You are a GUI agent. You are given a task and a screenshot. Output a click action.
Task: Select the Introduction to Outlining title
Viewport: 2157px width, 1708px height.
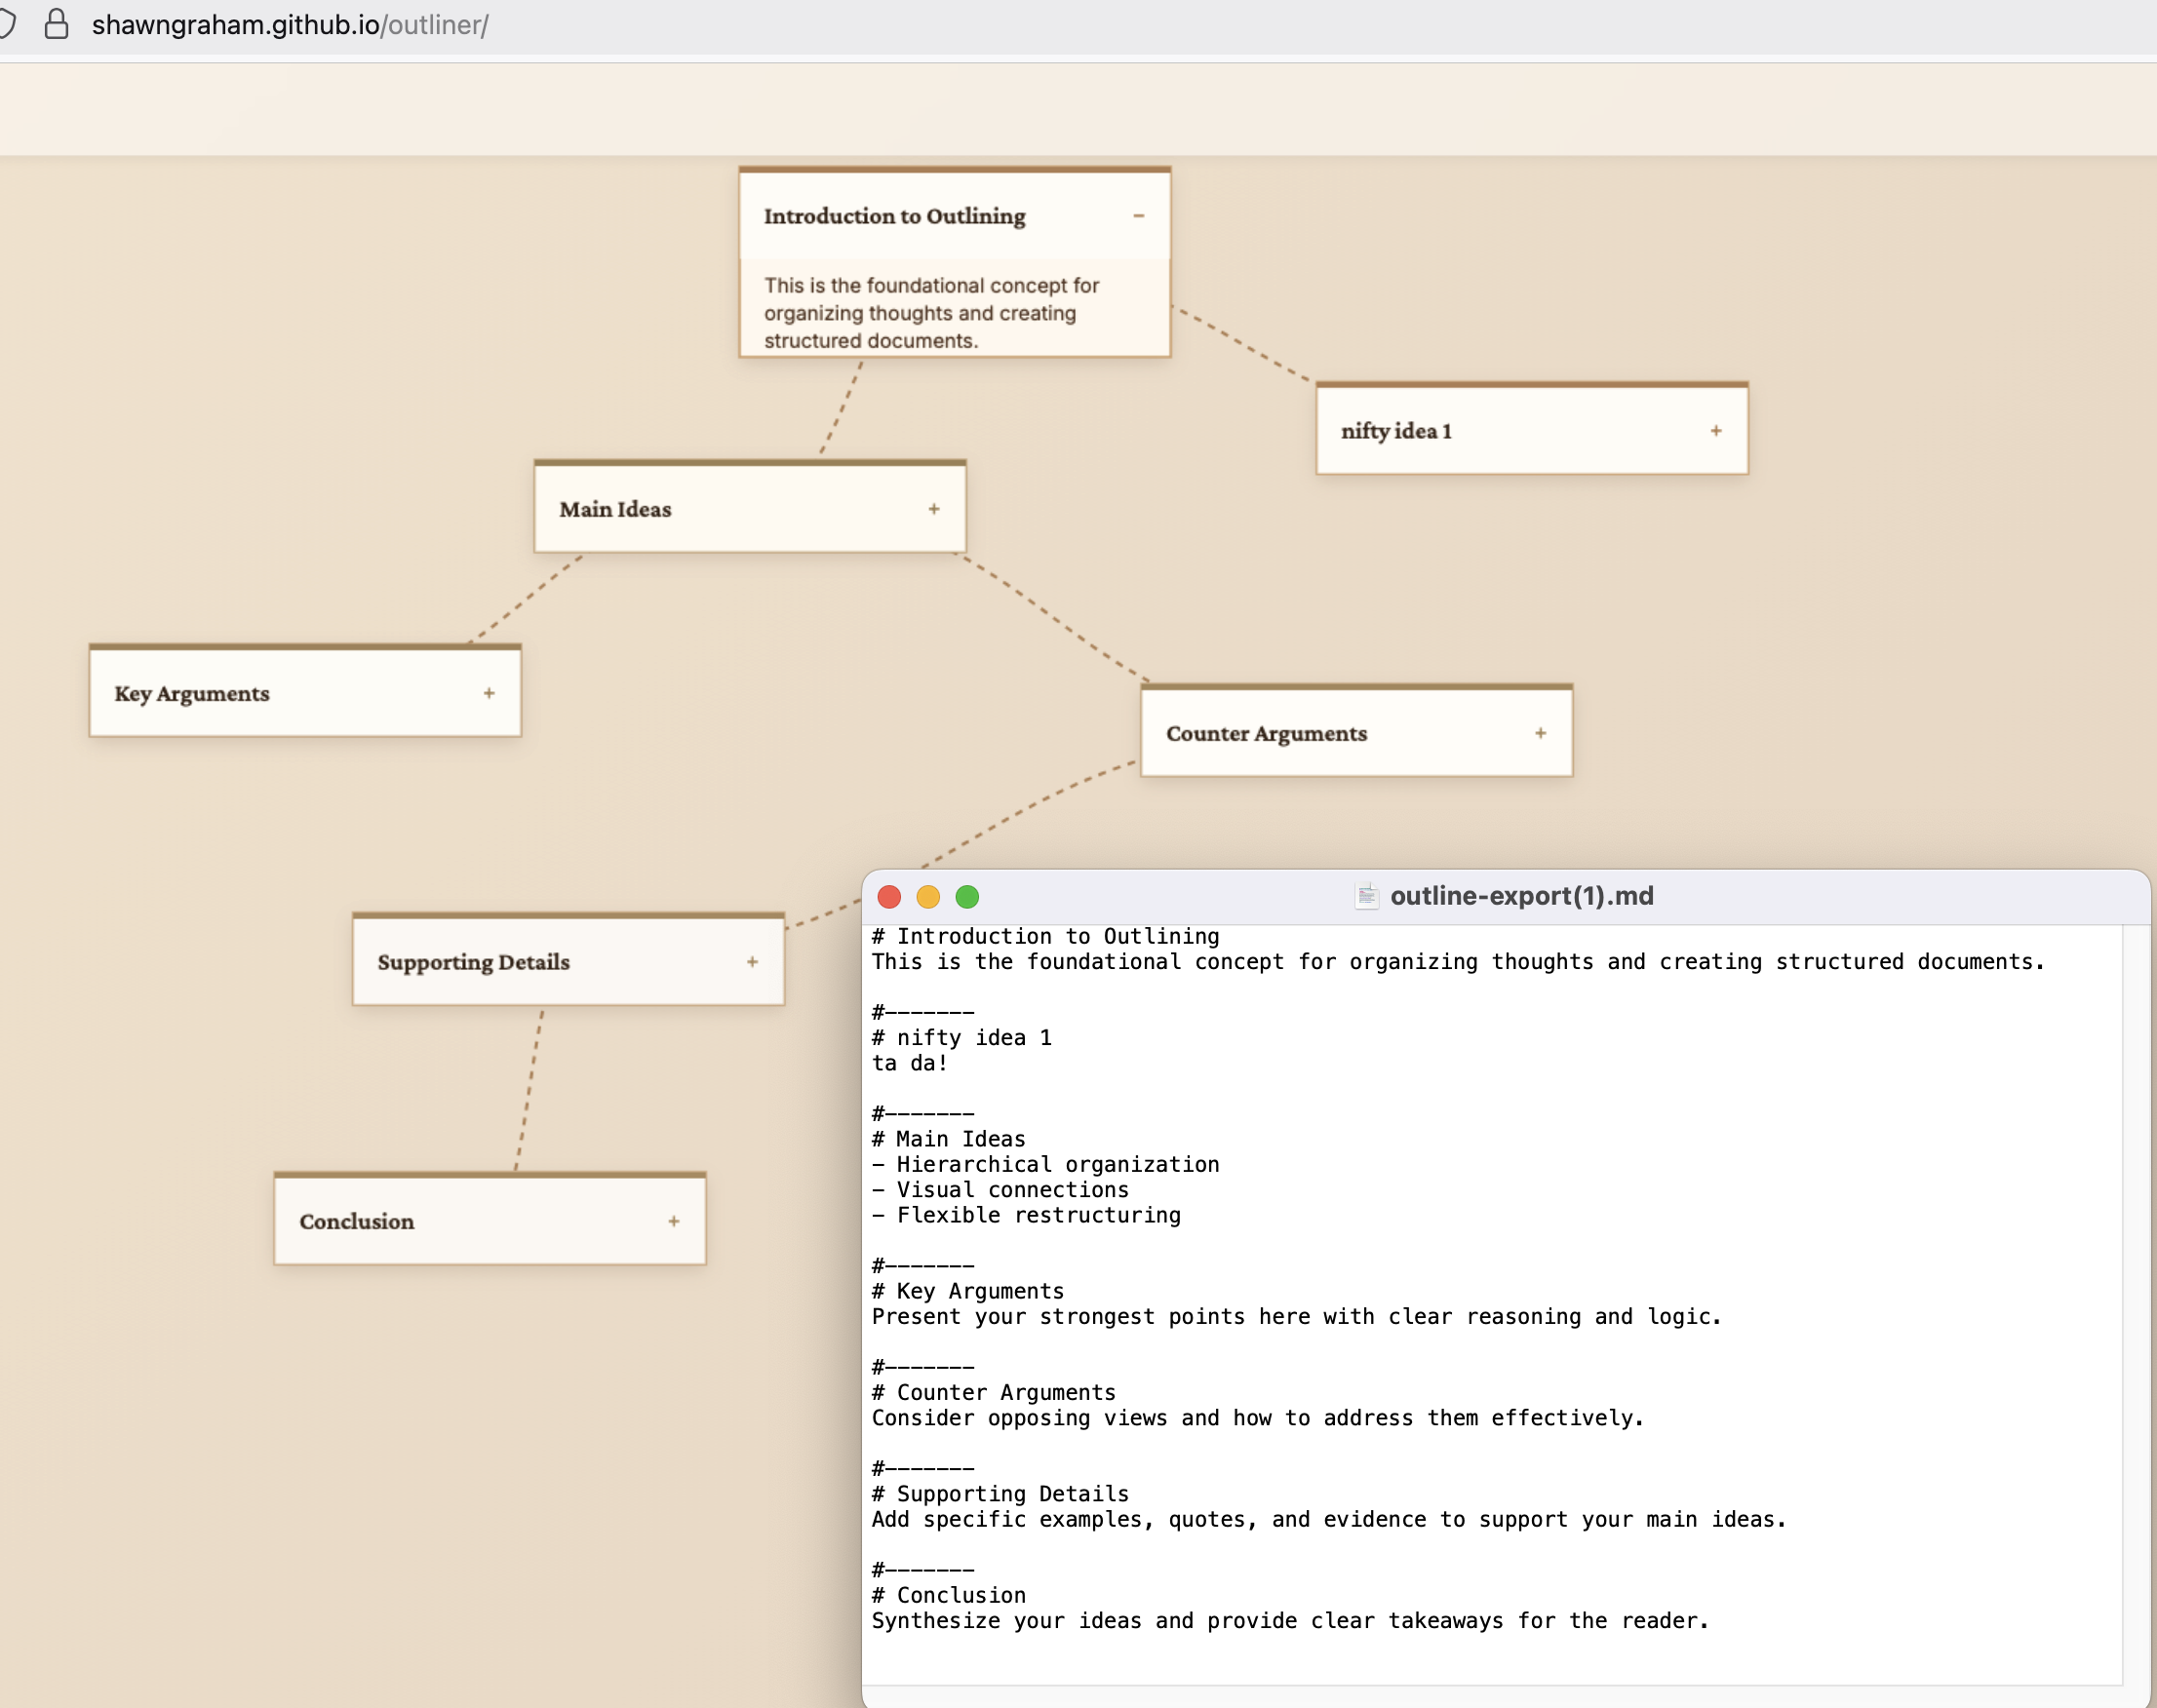point(894,216)
